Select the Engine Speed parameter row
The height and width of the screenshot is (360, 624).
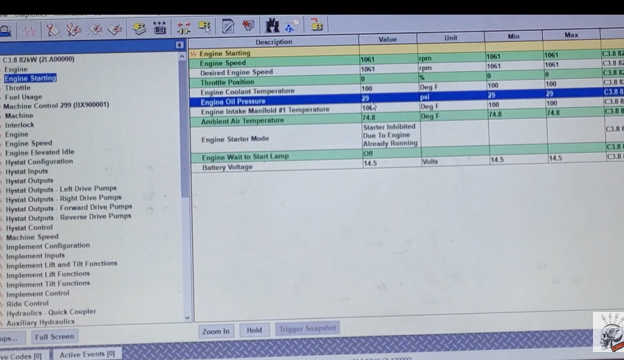click(406, 61)
